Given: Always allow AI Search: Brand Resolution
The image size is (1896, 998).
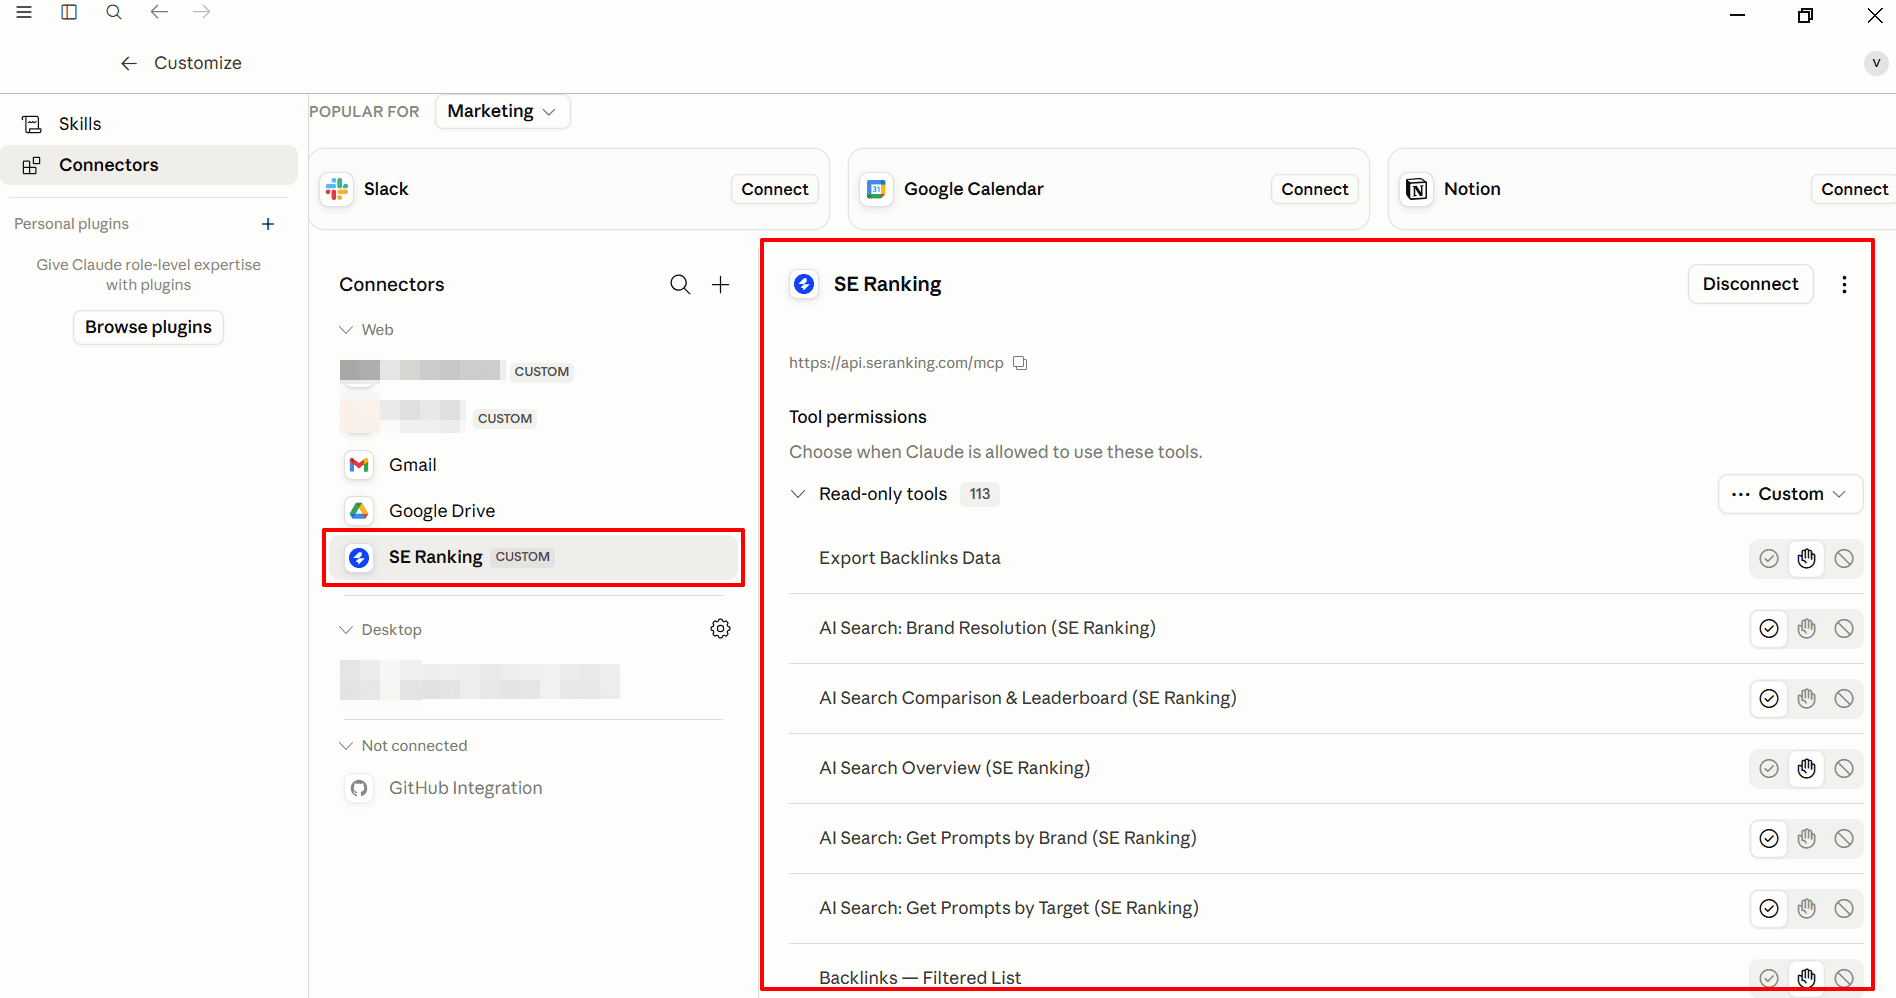Looking at the screenshot, I should [1769, 629].
